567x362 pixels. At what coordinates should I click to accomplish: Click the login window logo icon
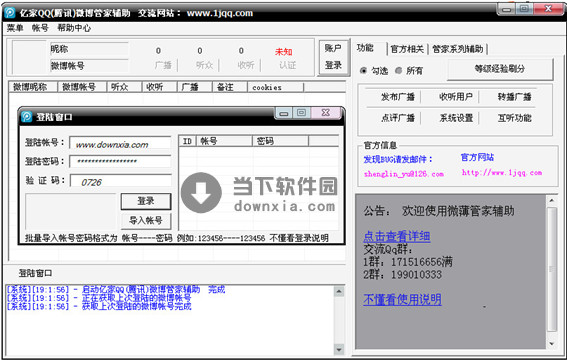click(26, 117)
